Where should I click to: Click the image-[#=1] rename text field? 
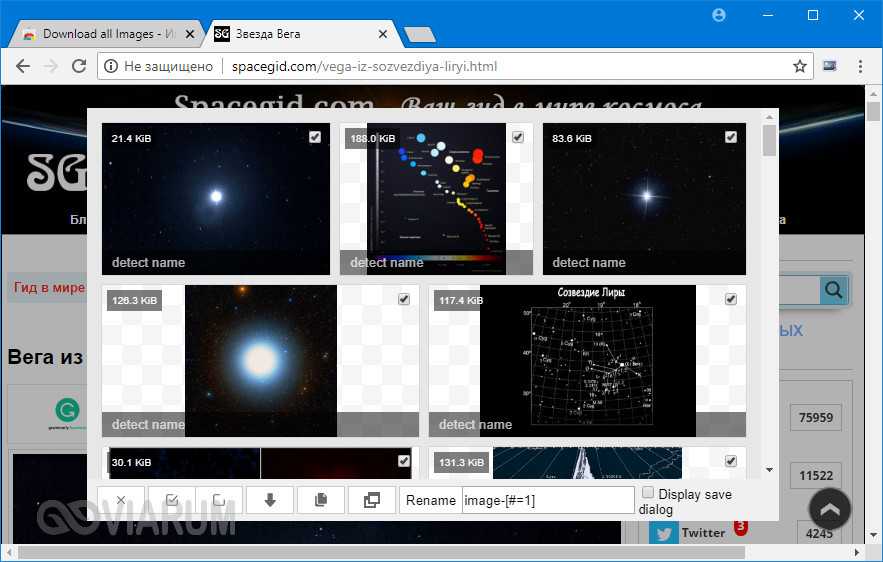click(x=548, y=500)
